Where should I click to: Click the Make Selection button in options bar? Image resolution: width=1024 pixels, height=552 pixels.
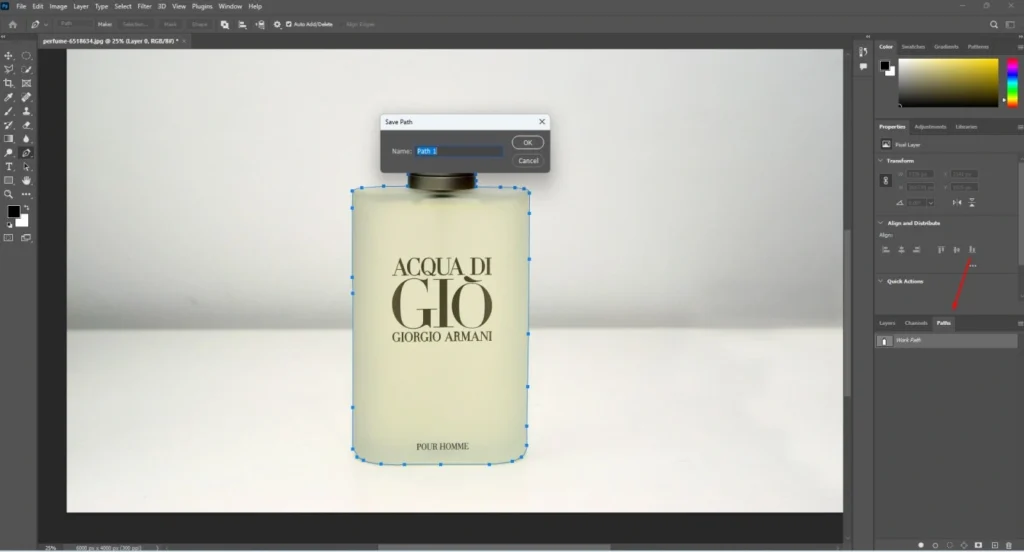click(x=135, y=24)
